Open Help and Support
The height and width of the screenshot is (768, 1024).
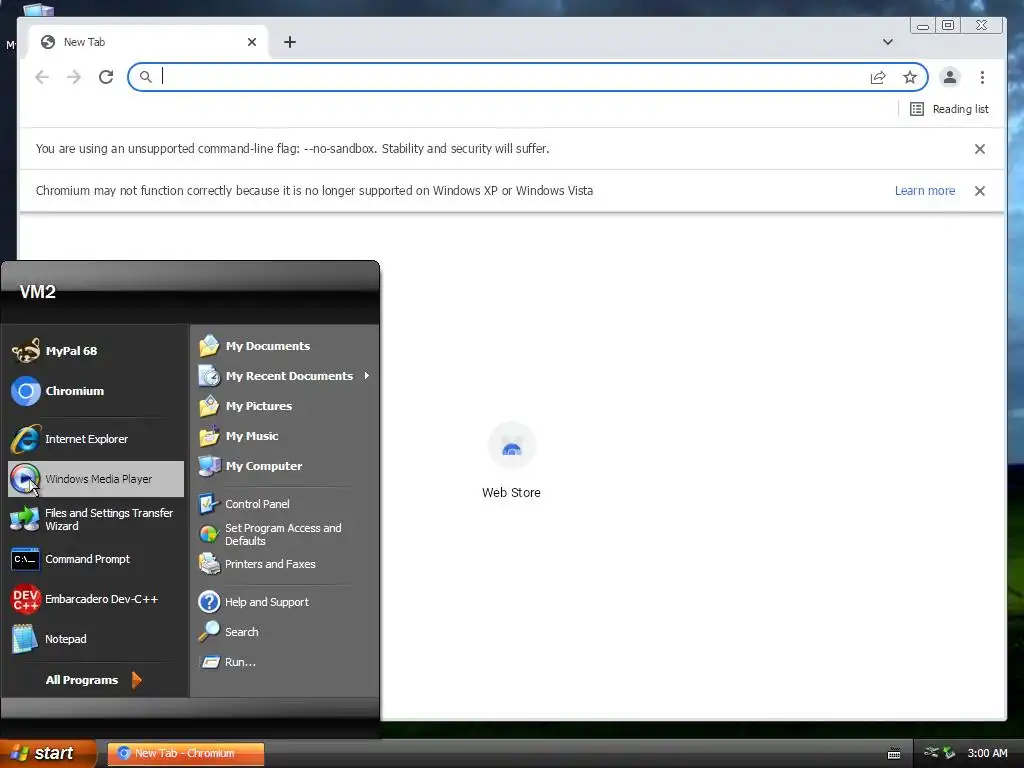[285, 602]
